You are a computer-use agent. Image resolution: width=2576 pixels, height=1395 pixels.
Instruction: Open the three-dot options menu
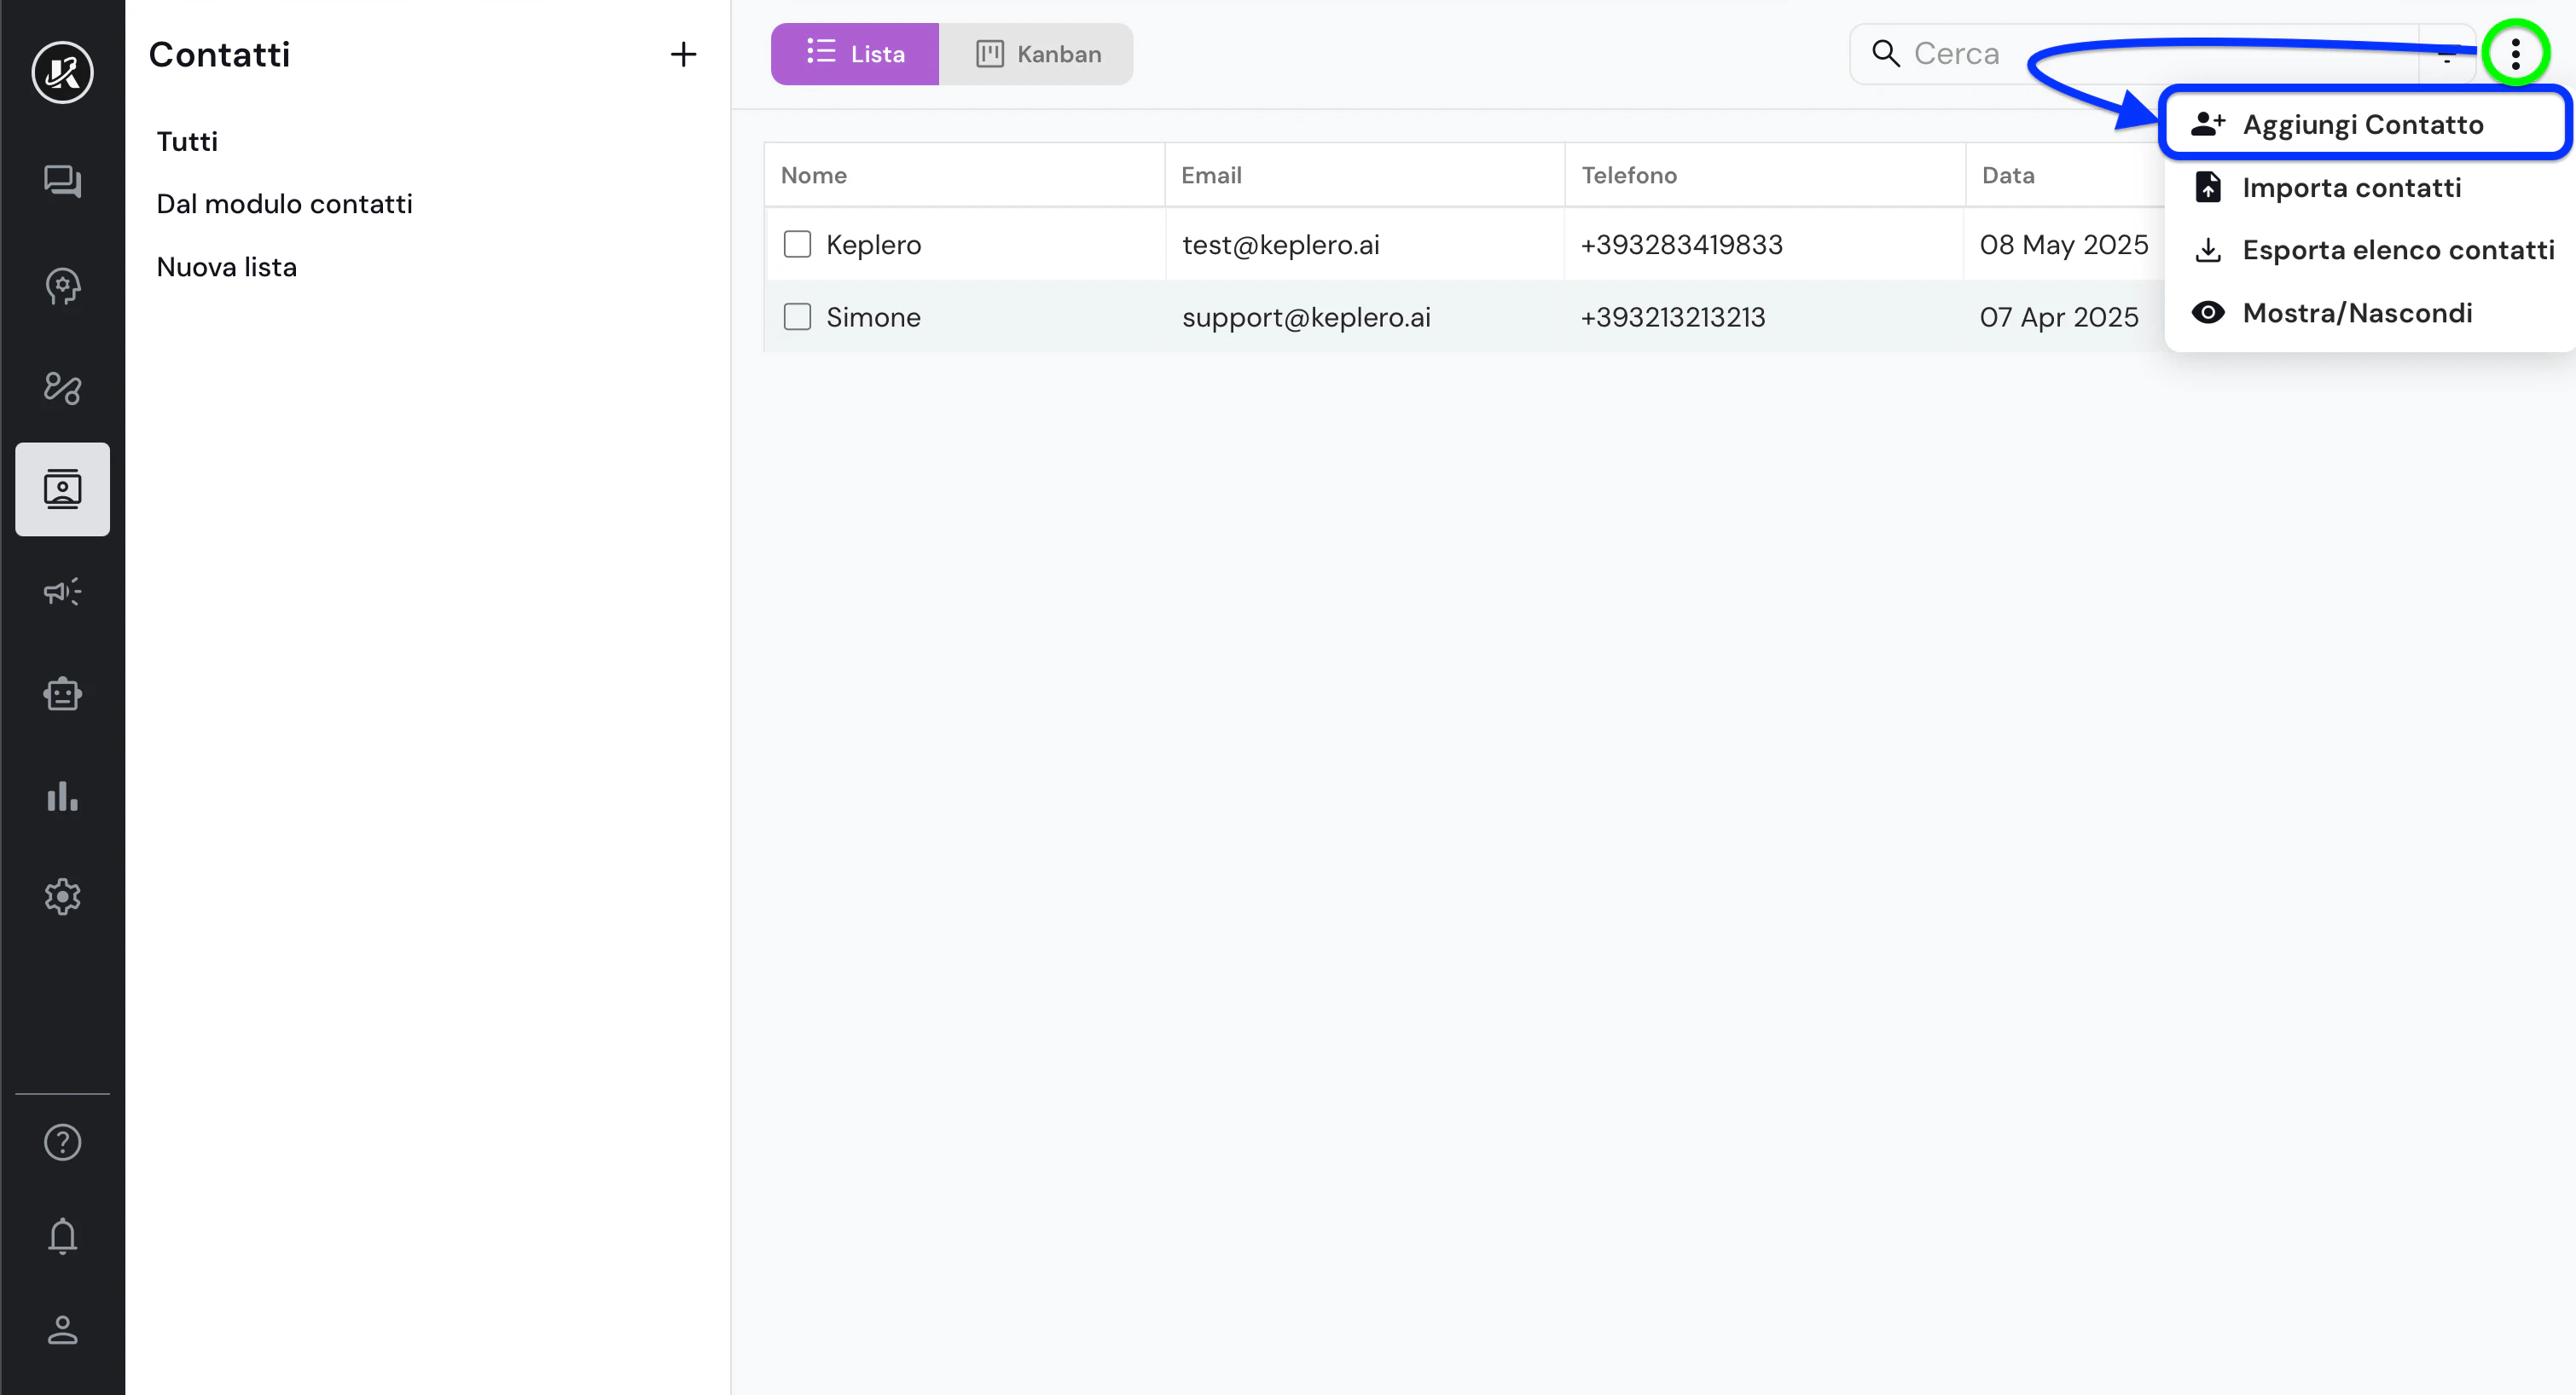tap(2516, 53)
